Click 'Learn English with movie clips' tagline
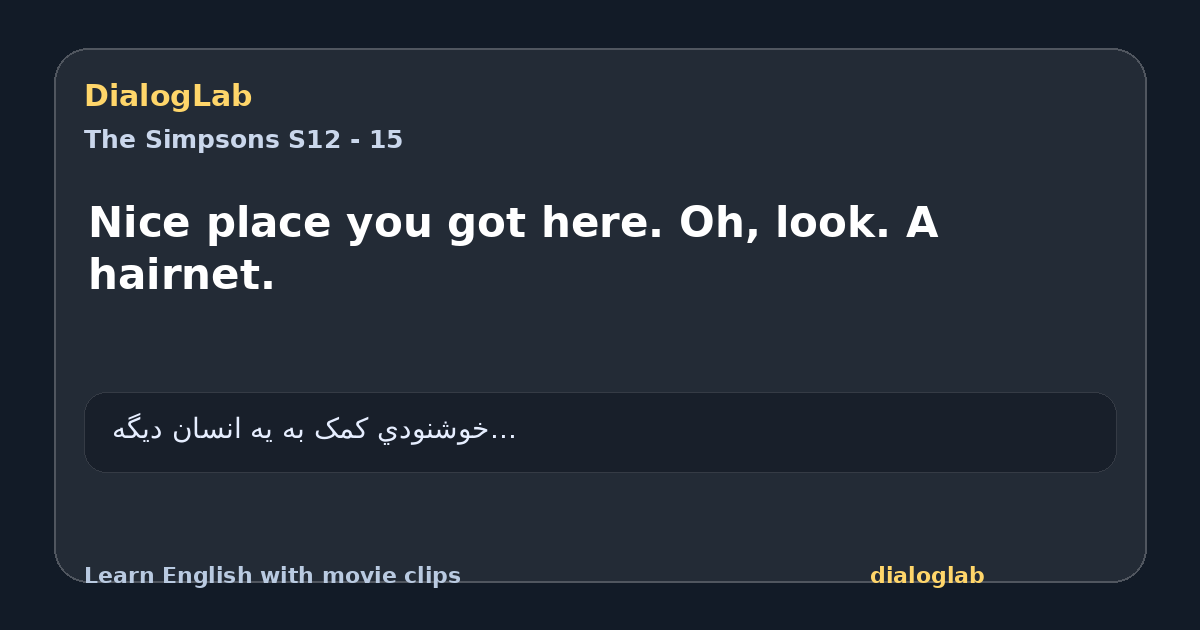The width and height of the screenshot is (1200, 630). [272, 576]
